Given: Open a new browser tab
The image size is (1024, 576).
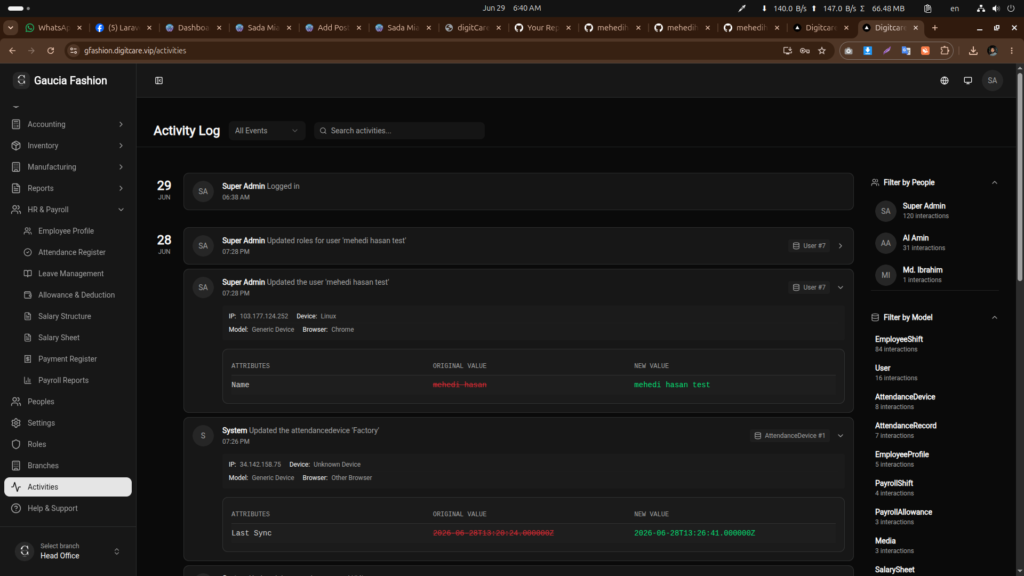Looking at the screenshot, I should (935, 27).
